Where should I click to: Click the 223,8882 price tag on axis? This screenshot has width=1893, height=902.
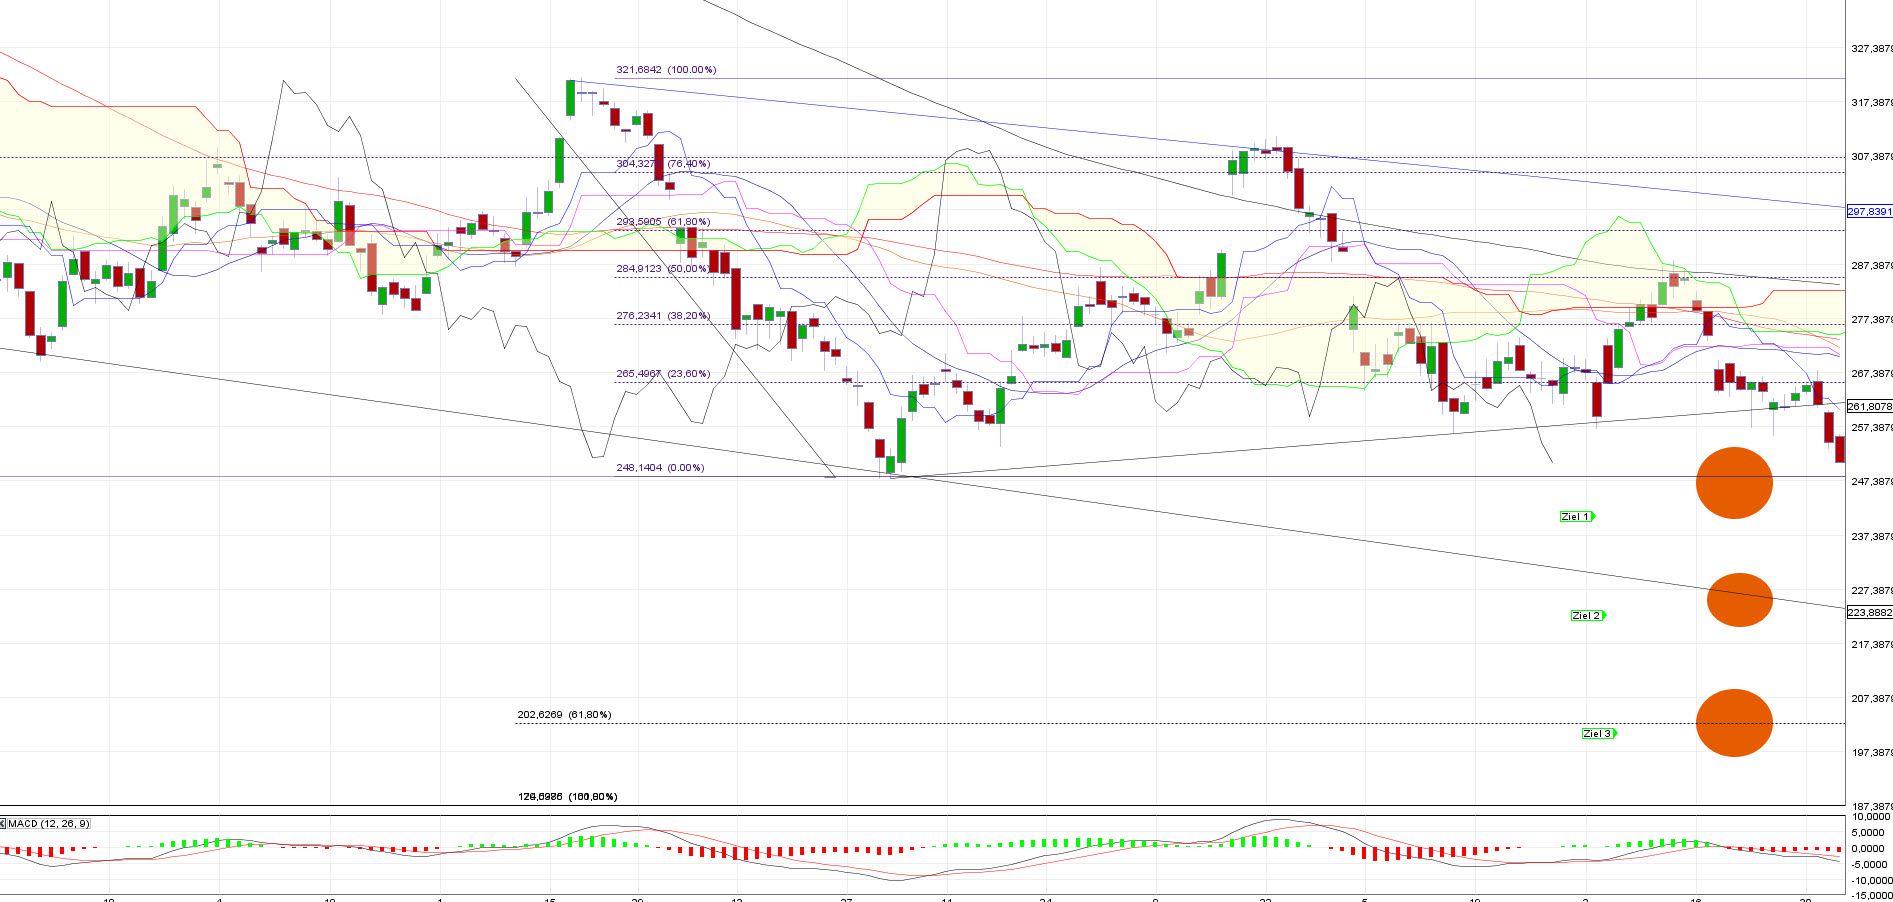(x=1868, y=613)
